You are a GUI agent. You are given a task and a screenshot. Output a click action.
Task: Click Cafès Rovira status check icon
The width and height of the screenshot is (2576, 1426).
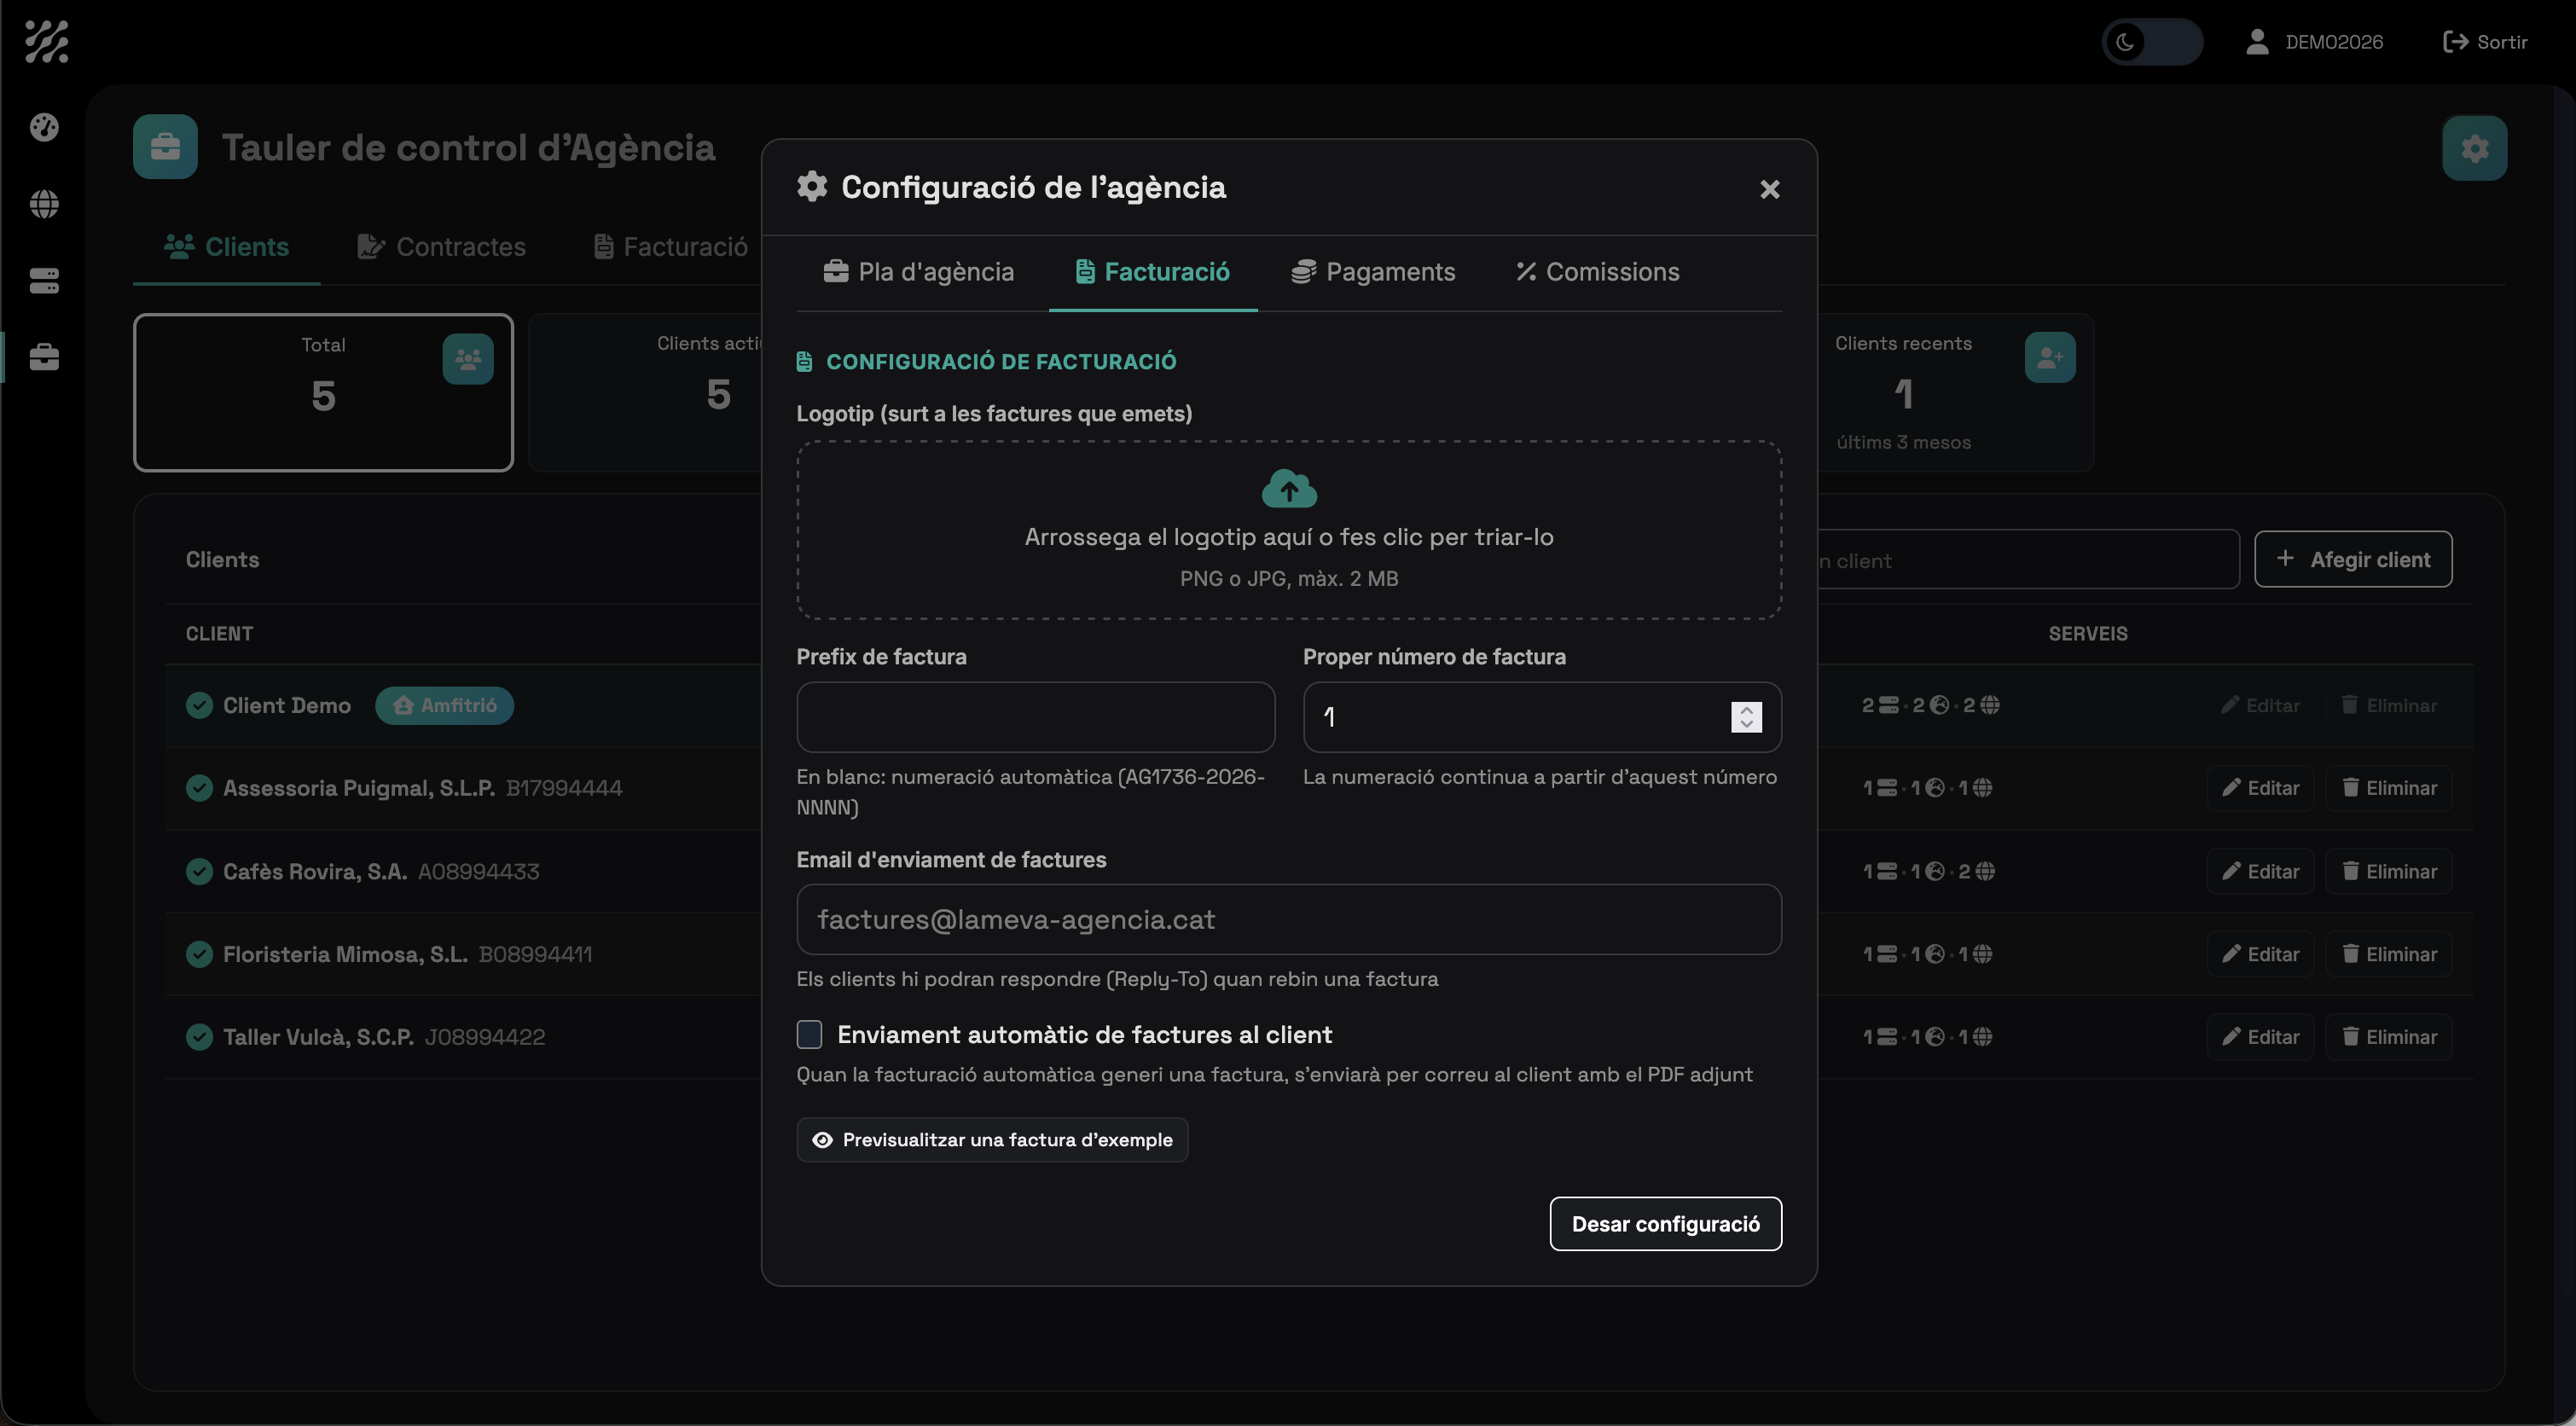point(199,871)
